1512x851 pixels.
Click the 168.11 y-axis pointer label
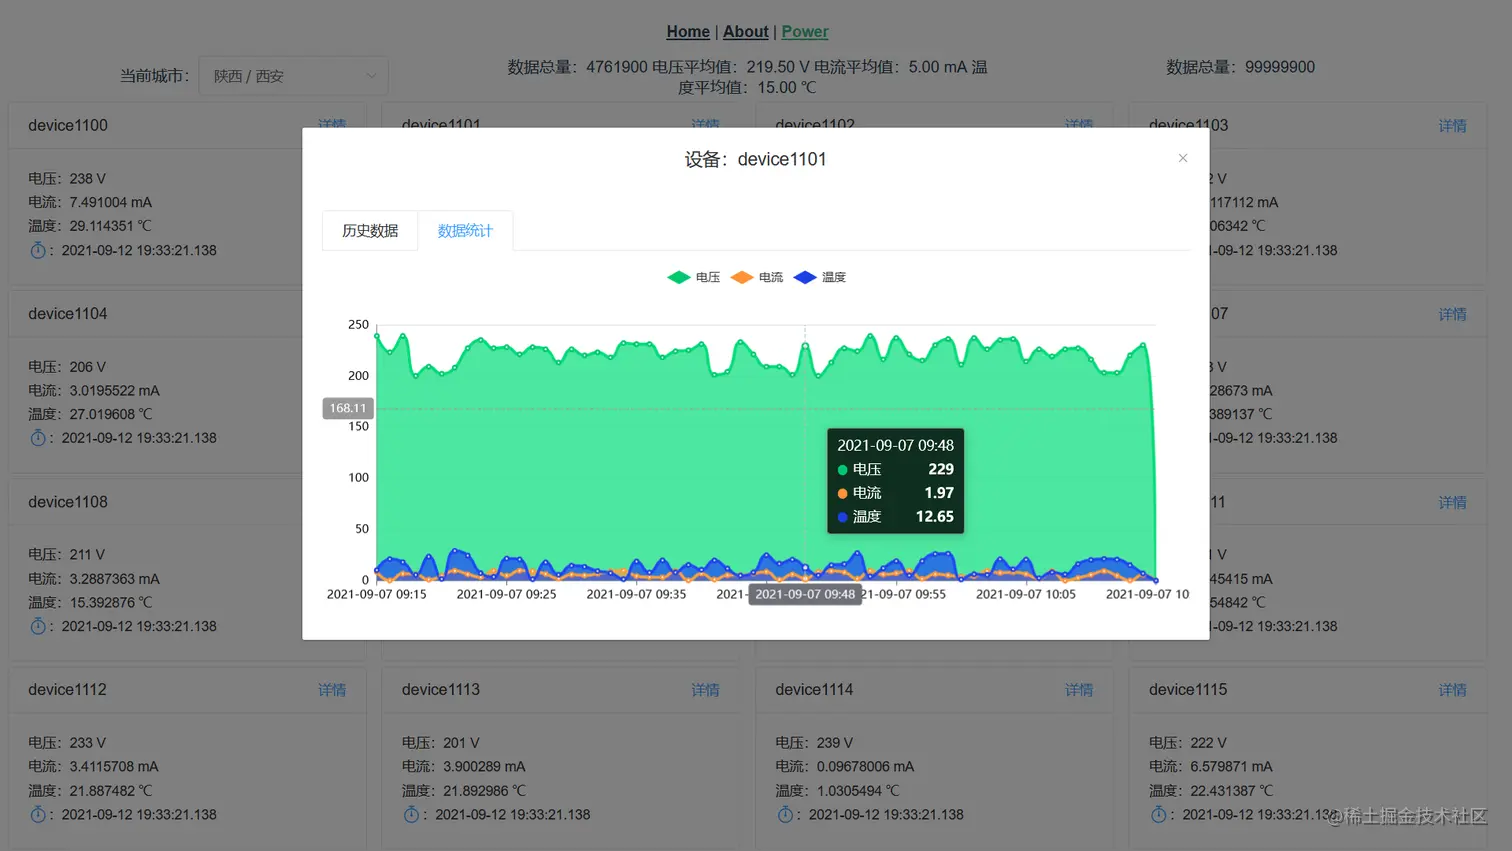348,408
